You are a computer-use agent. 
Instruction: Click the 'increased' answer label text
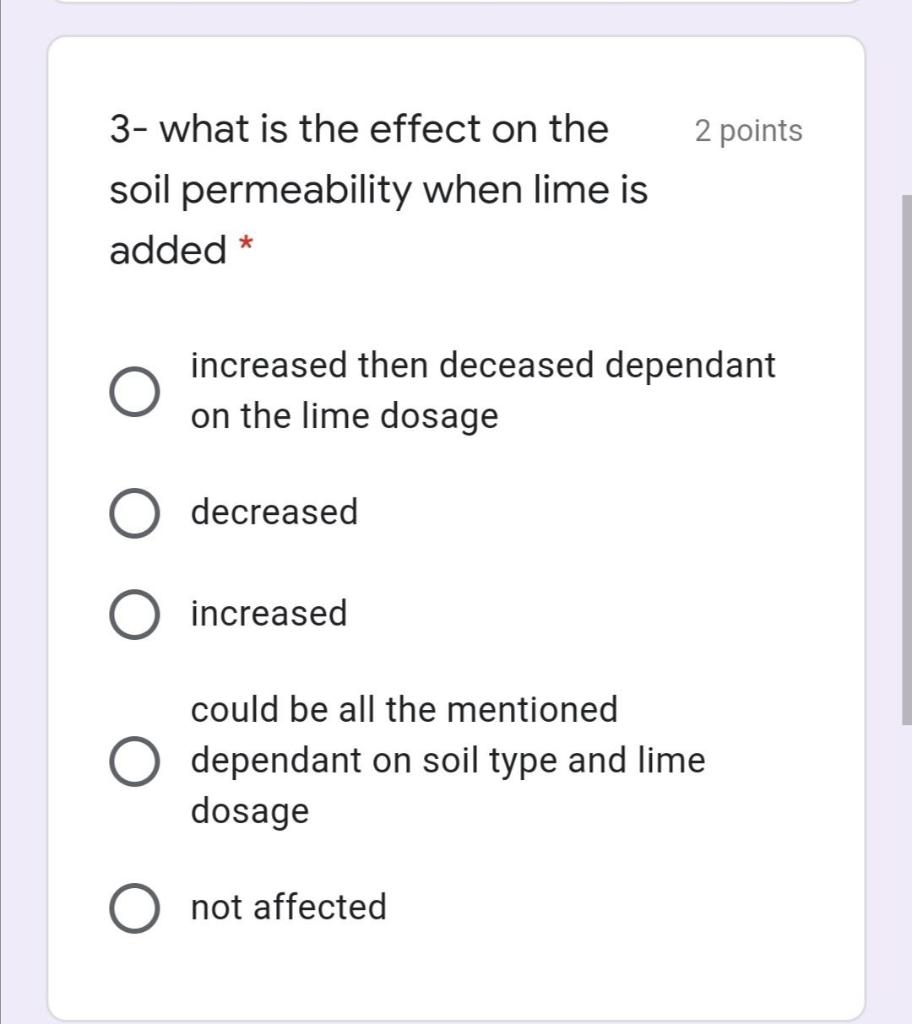coord(268,613)
